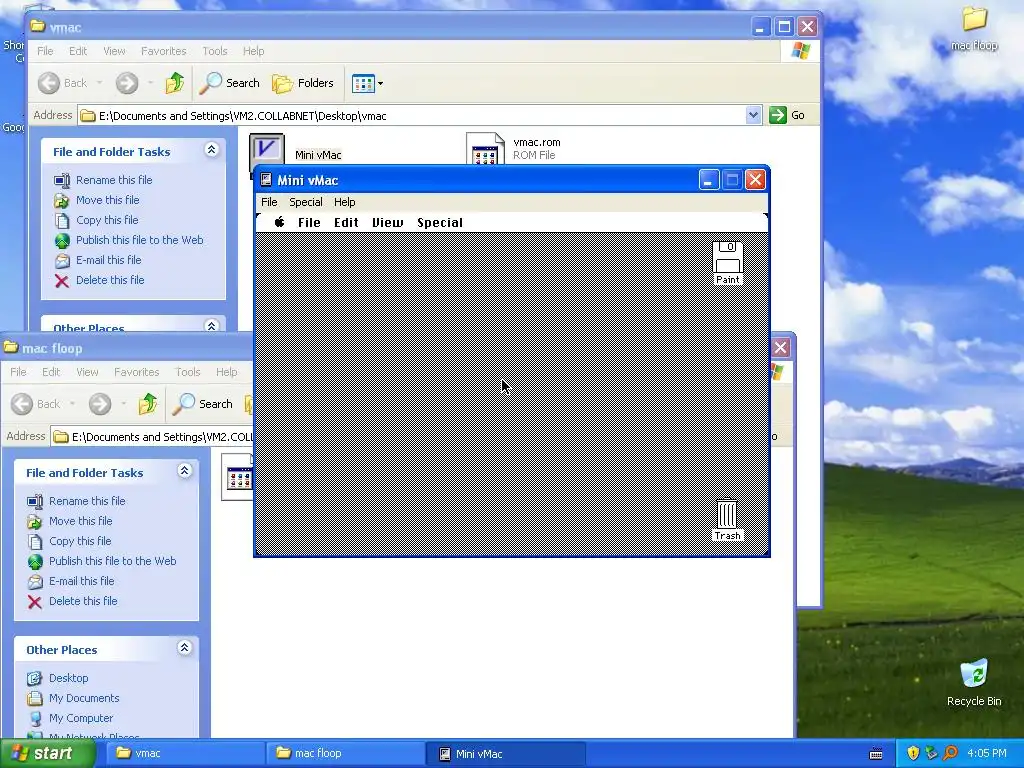1024x768 pixels.
Task: Click E-mail this file in mac floop window
Action: [82, 581]
